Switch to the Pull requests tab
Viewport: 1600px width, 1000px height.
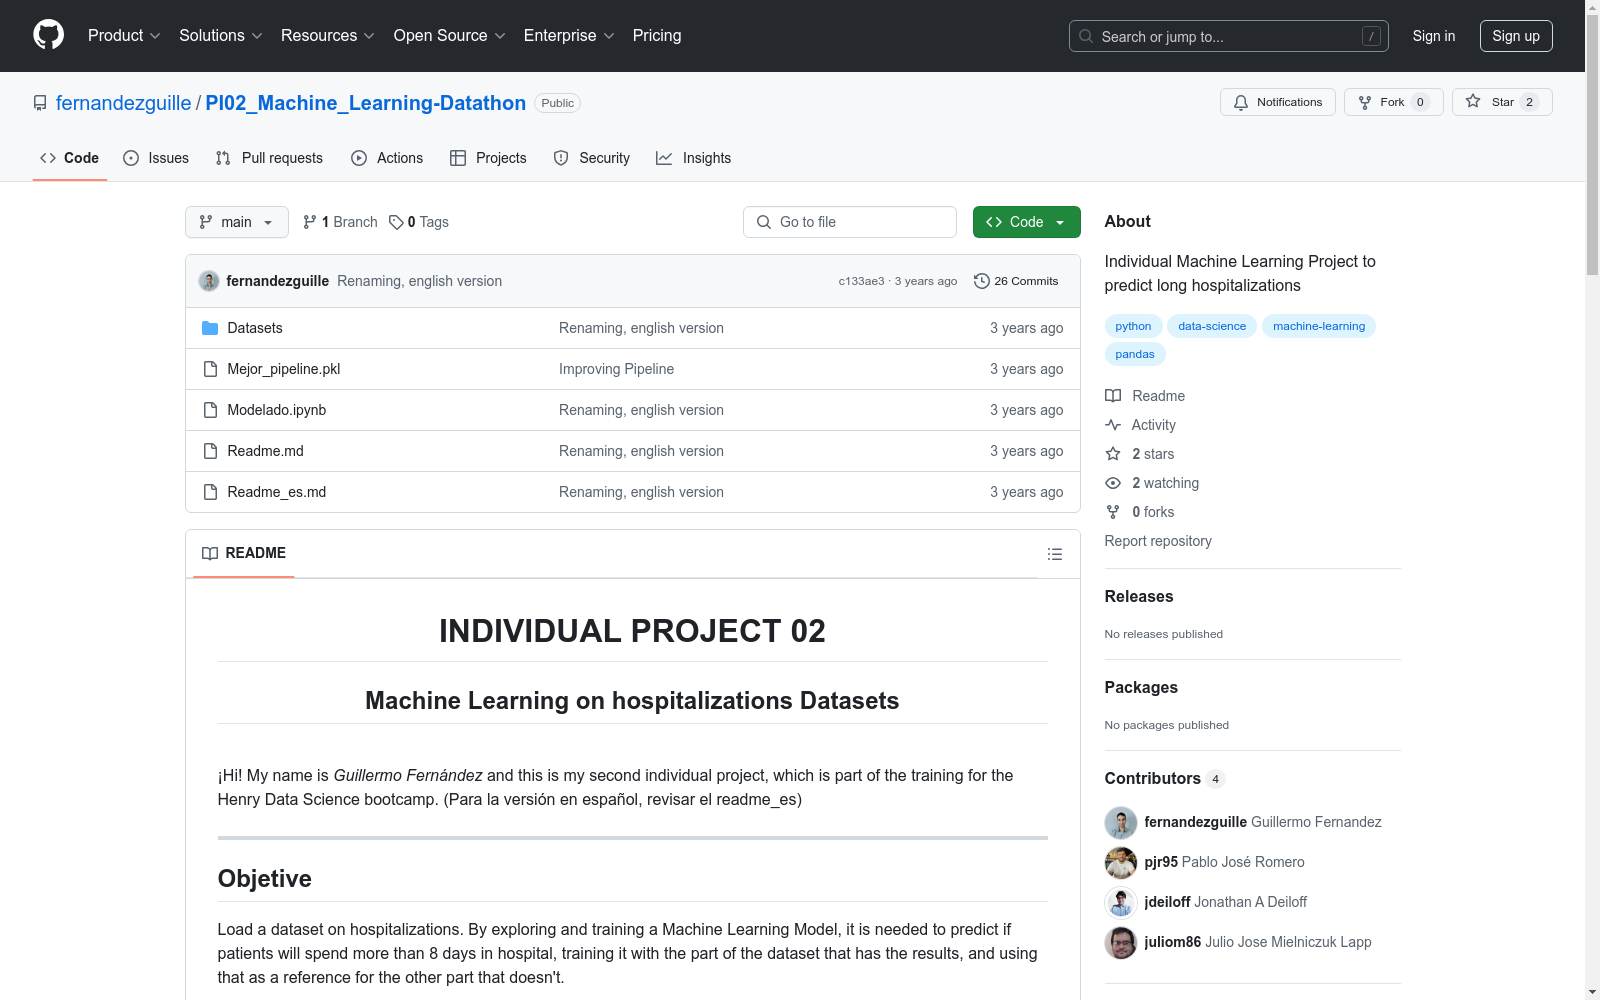point(269,158)
